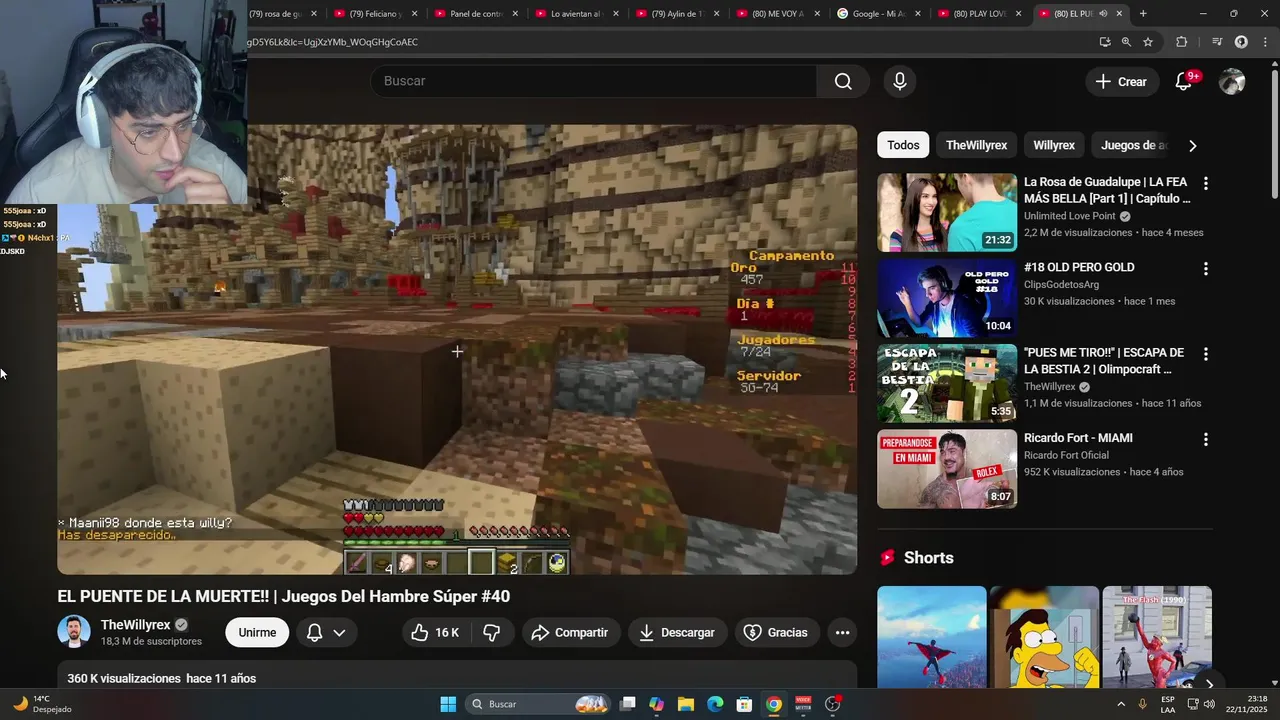Click the Windows taskbar Buscar search box
Image resolution: width=1280 pixels, height=720 pixels.
(536, 704)
